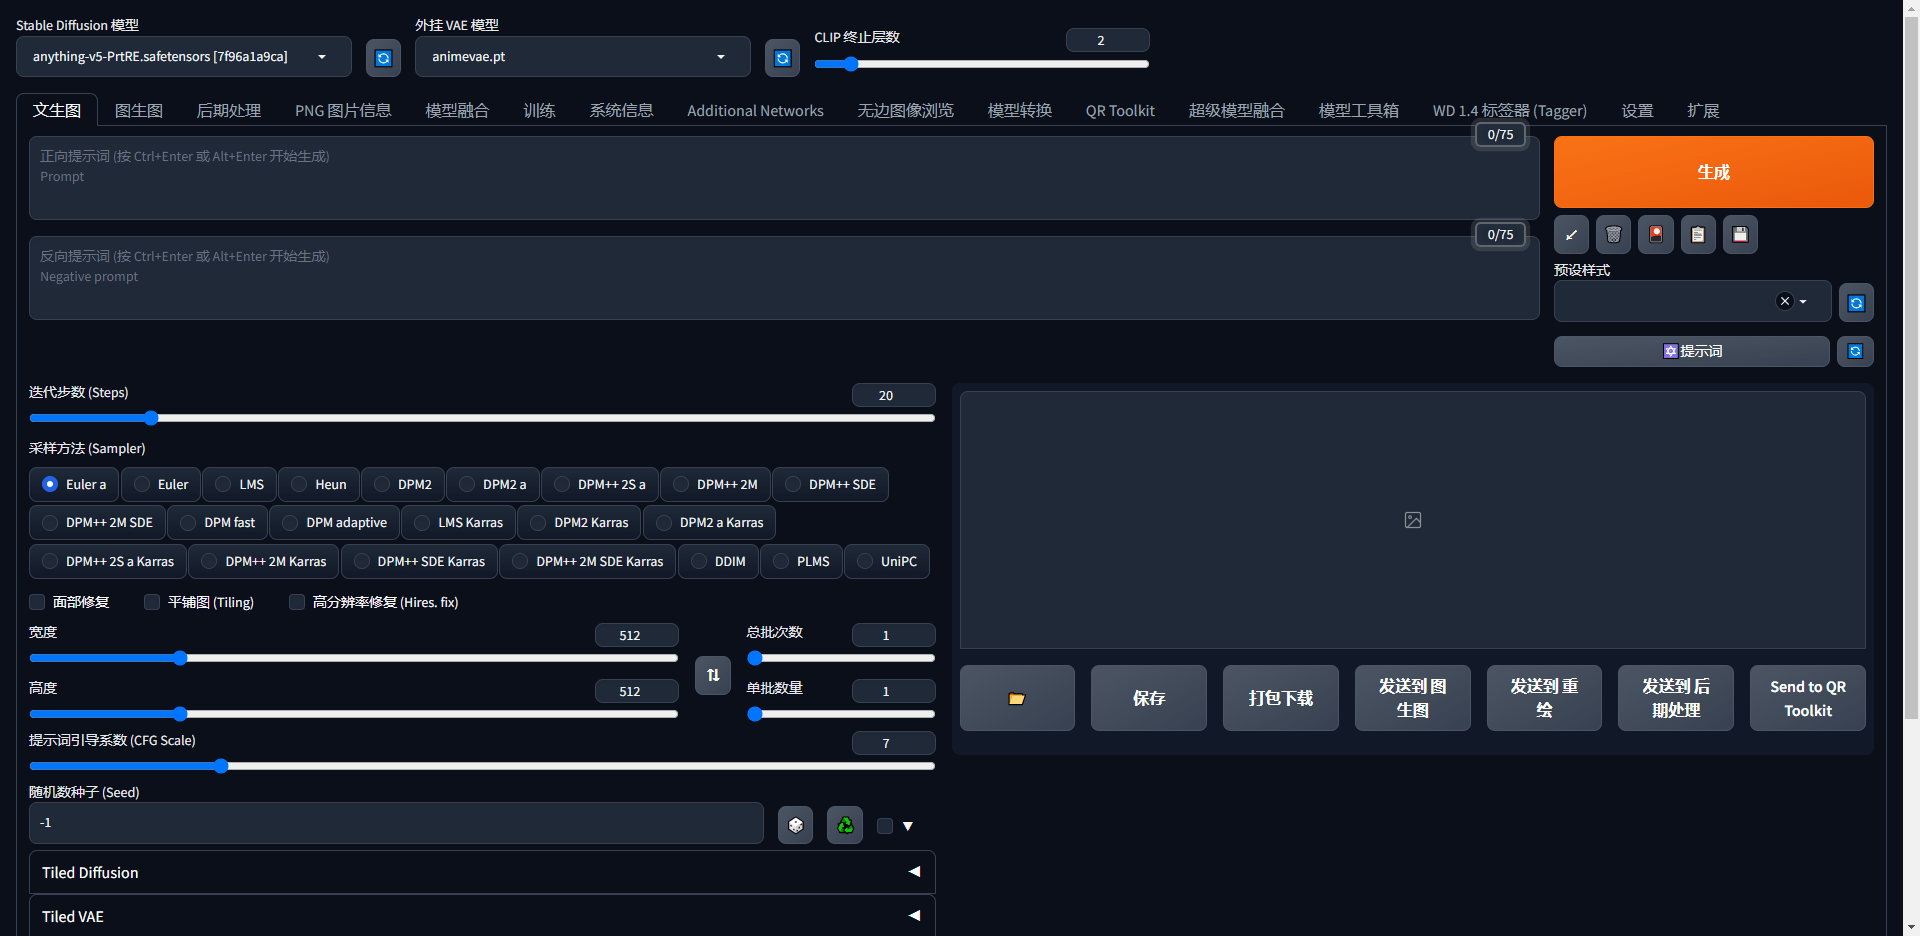Expand the Tiled Diffusion section
1920x936 pixels.
click(482, 872)
